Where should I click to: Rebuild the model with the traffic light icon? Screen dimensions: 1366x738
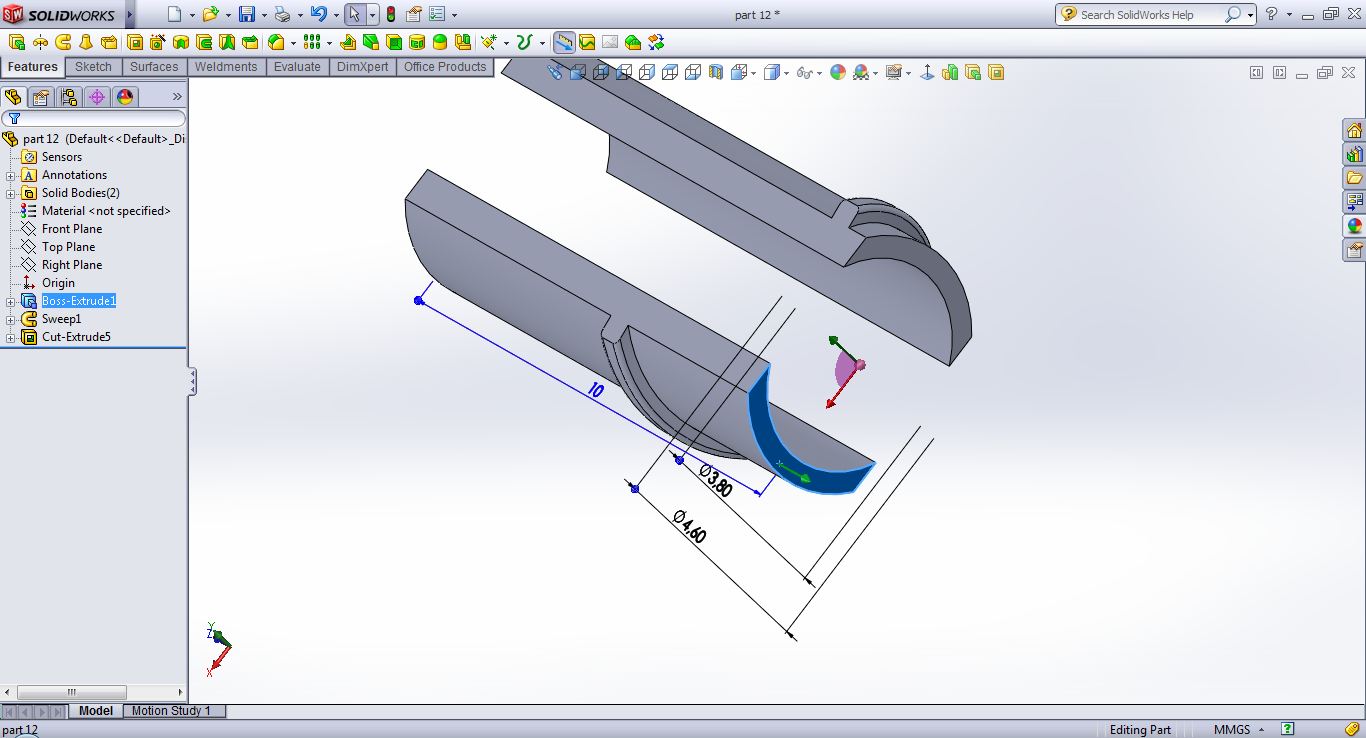pos(390,14)
